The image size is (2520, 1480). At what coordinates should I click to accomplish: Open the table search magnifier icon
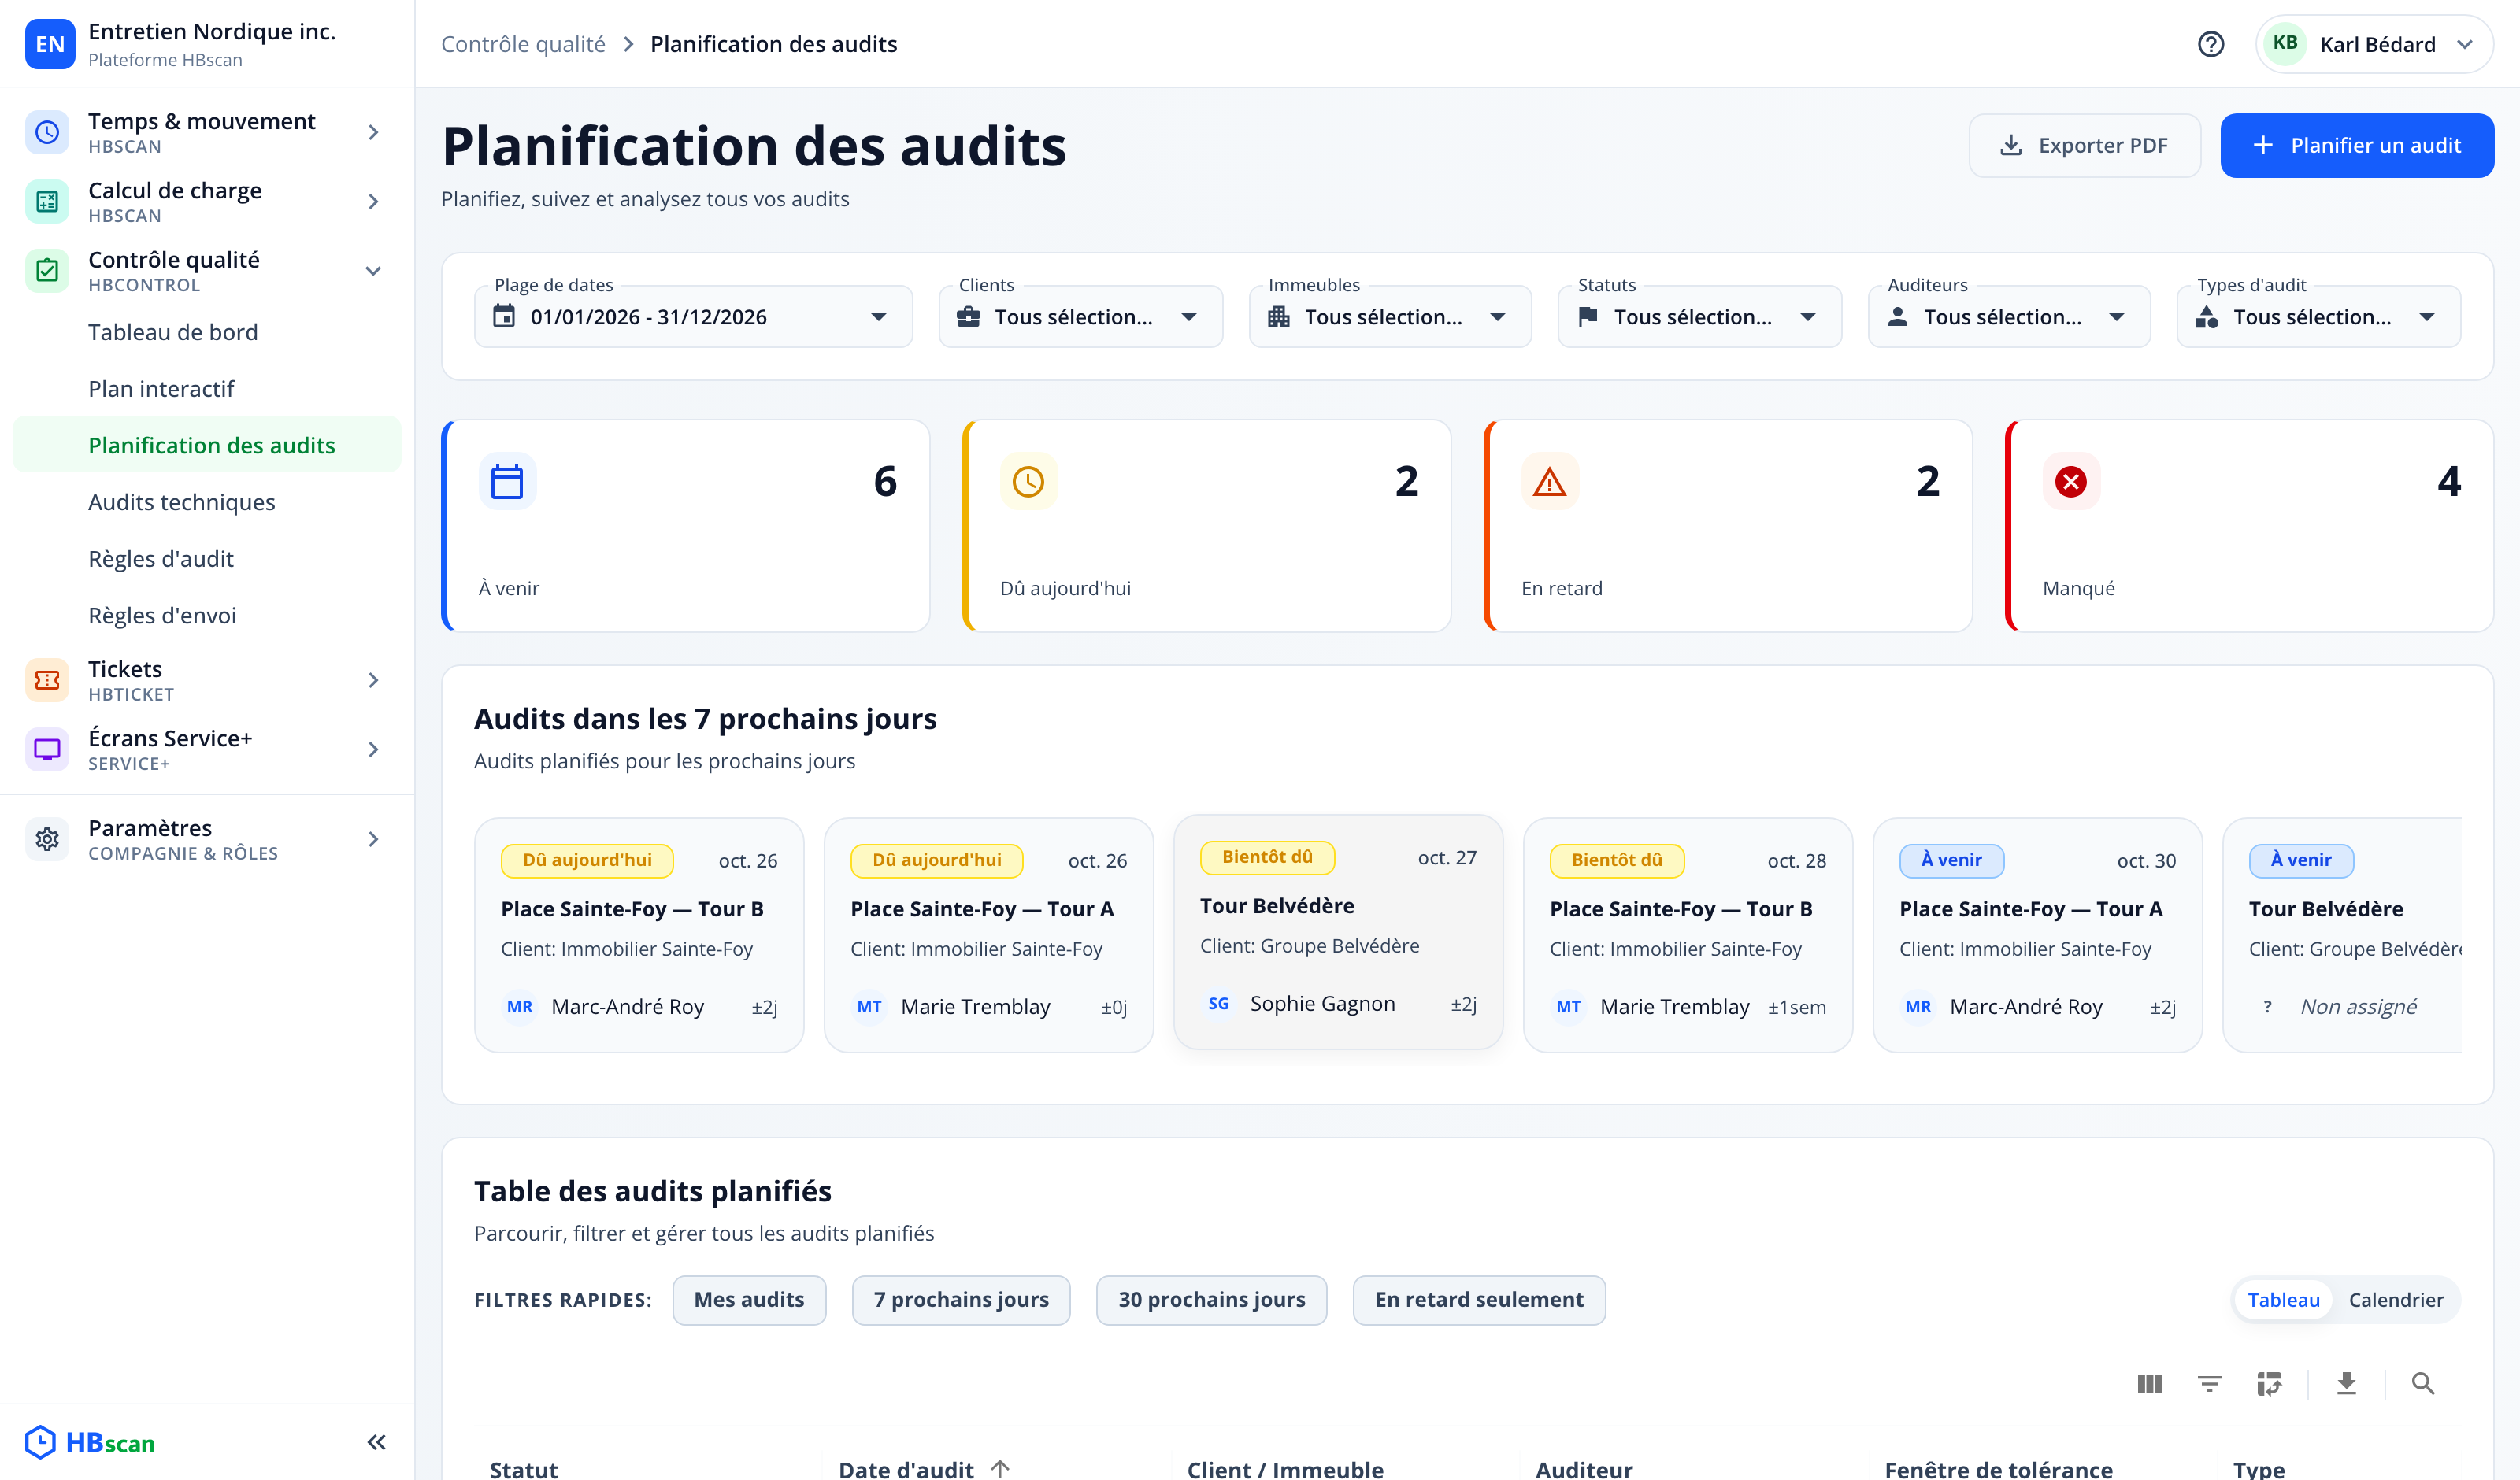(x=2422, y=1383)
